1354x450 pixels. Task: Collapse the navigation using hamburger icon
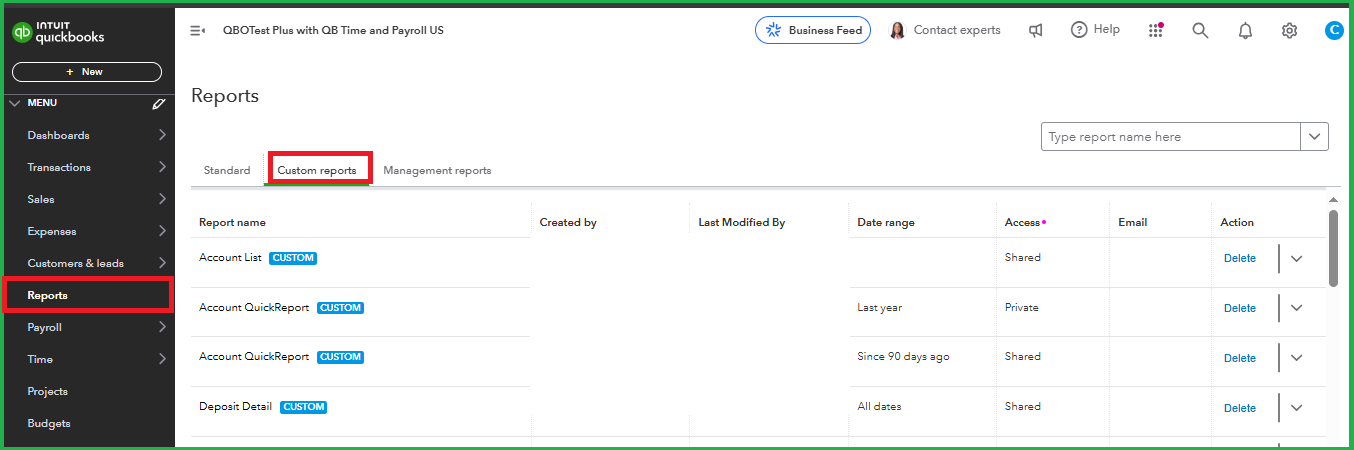tap(197, 31)
